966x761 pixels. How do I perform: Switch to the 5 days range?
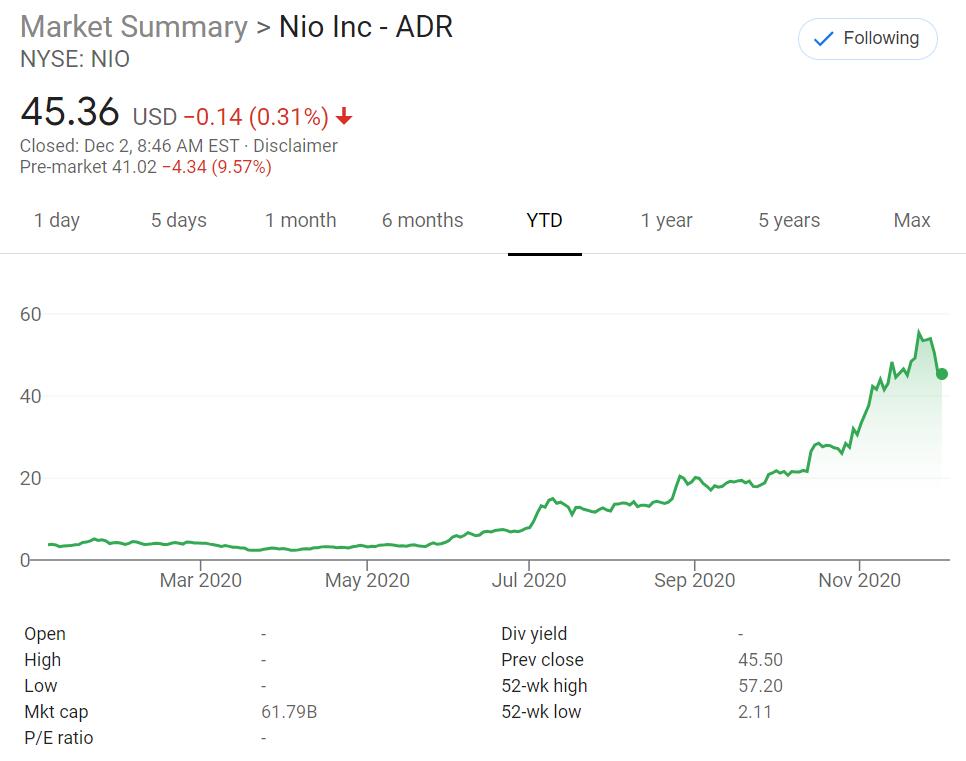click(179, 221)
